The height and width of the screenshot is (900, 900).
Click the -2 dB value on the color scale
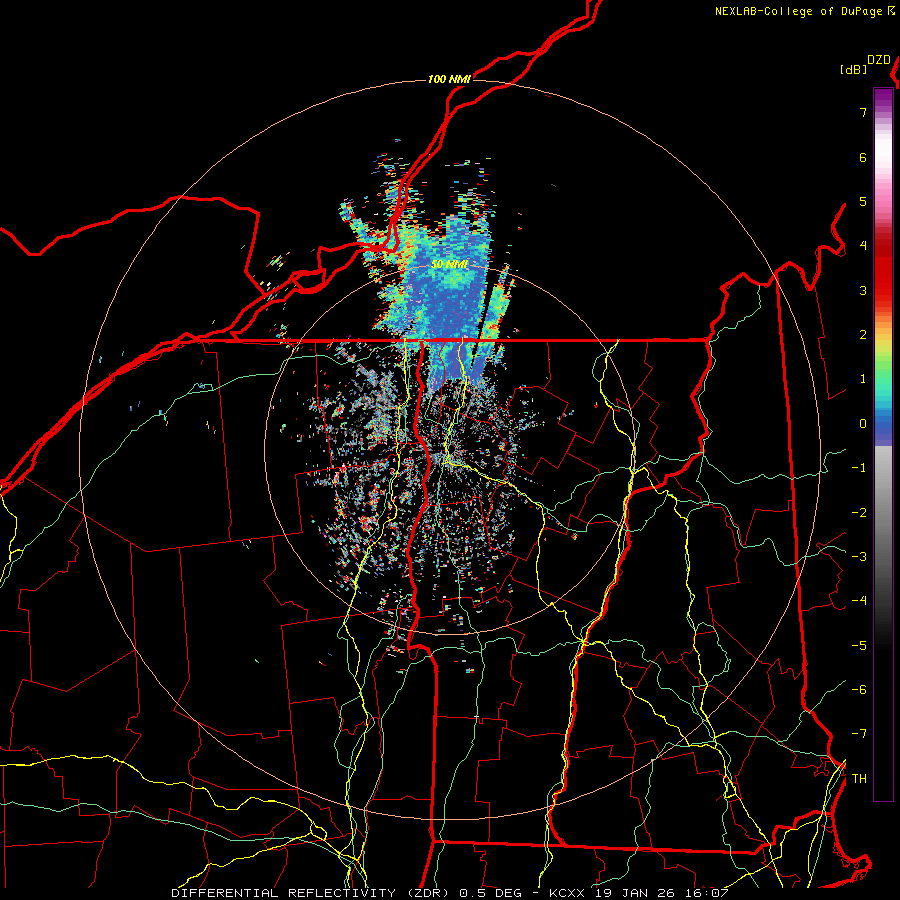pos(859,512)
